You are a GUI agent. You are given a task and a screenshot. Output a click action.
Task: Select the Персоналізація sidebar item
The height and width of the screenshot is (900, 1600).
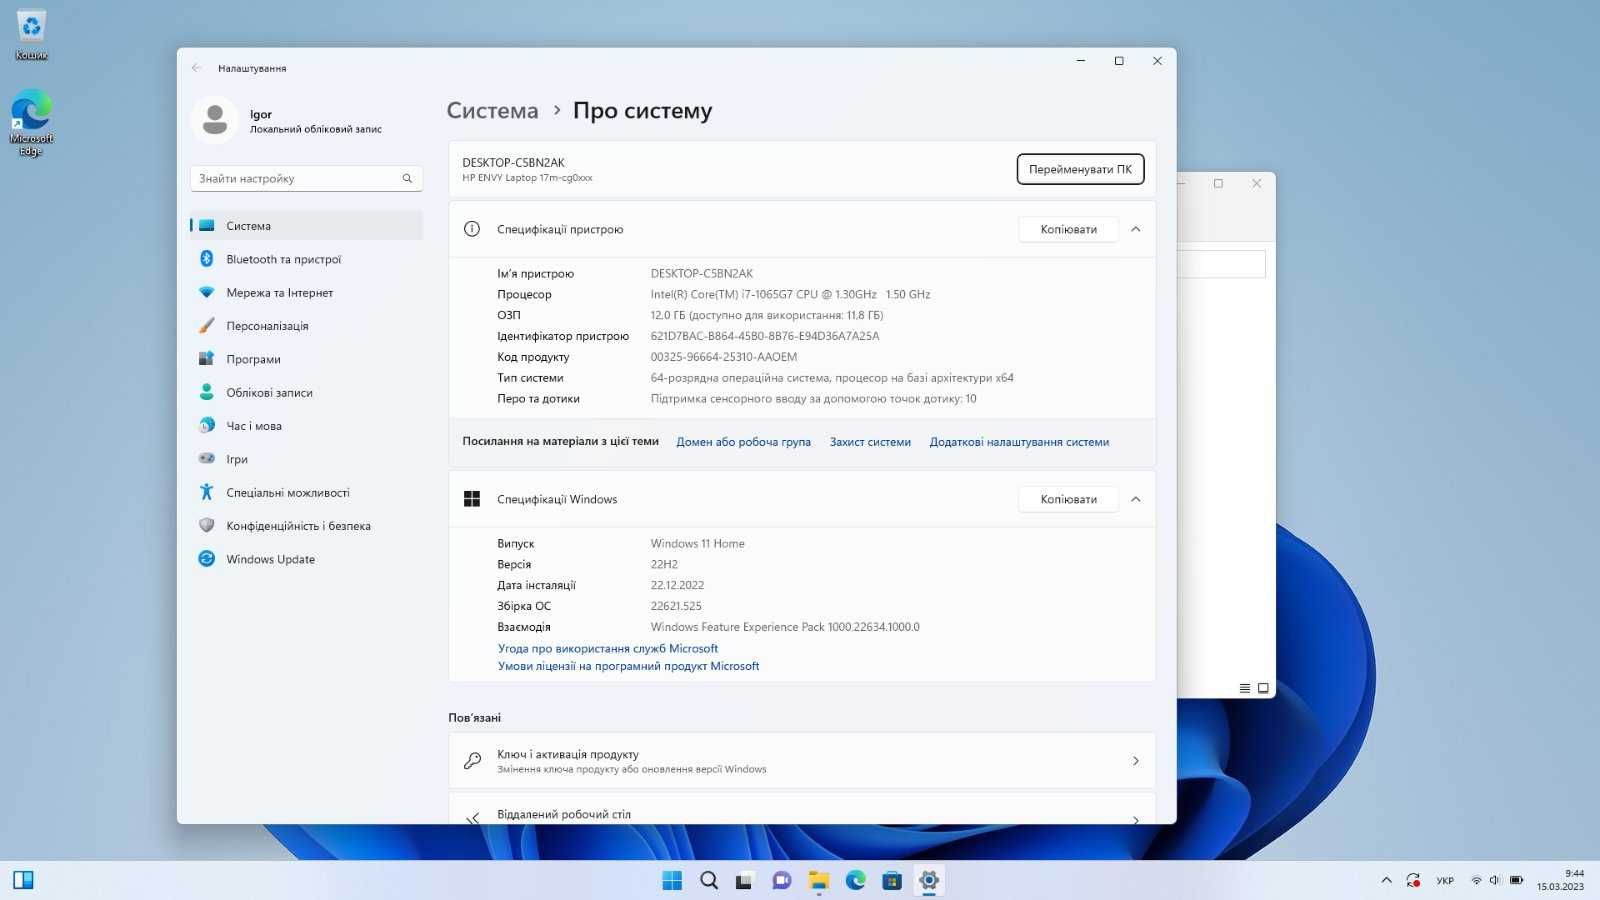[306, 326]
